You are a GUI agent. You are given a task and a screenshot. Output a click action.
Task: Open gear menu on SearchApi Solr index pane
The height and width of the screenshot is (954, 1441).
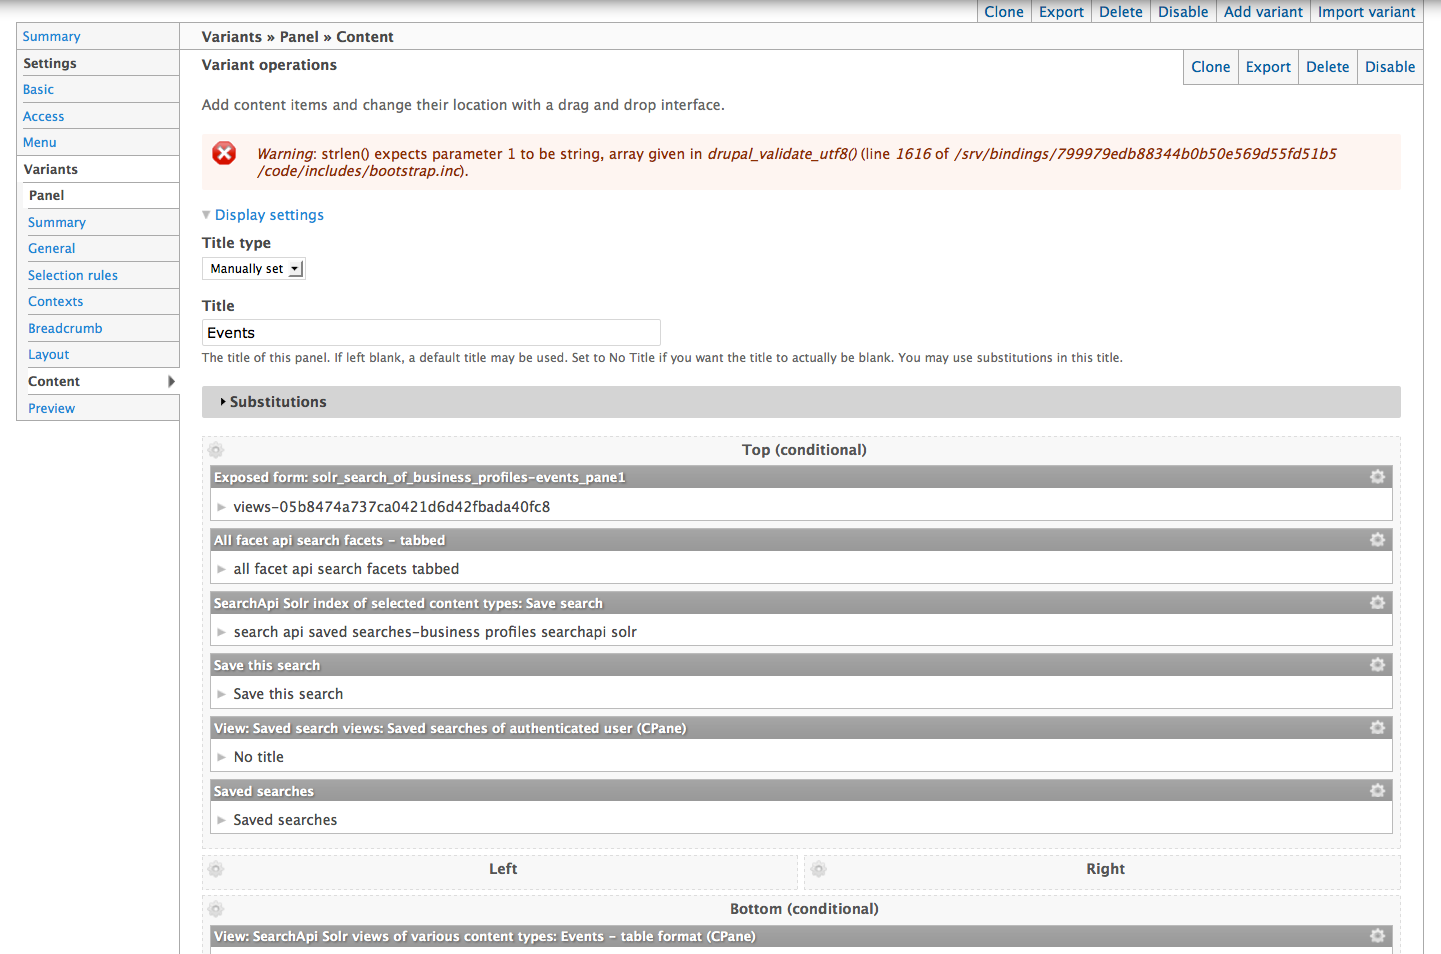tap(1377, 602)
